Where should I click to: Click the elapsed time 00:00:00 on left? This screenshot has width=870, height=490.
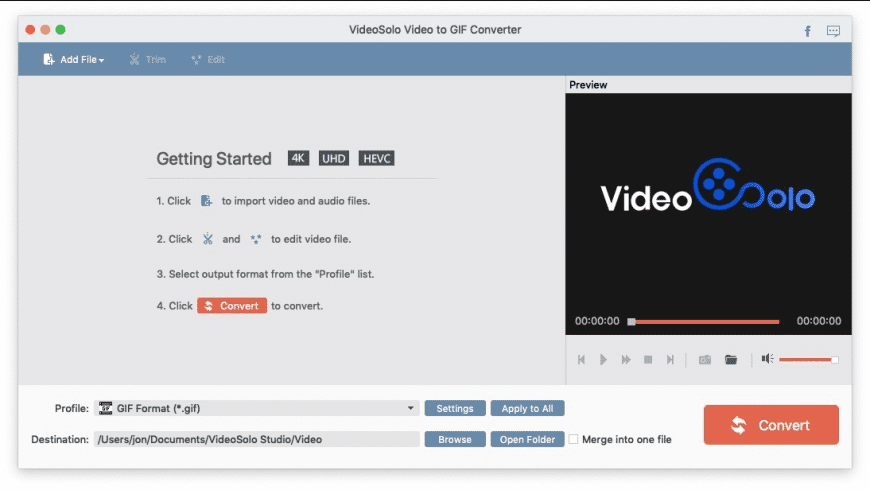[x=597, y=321]
